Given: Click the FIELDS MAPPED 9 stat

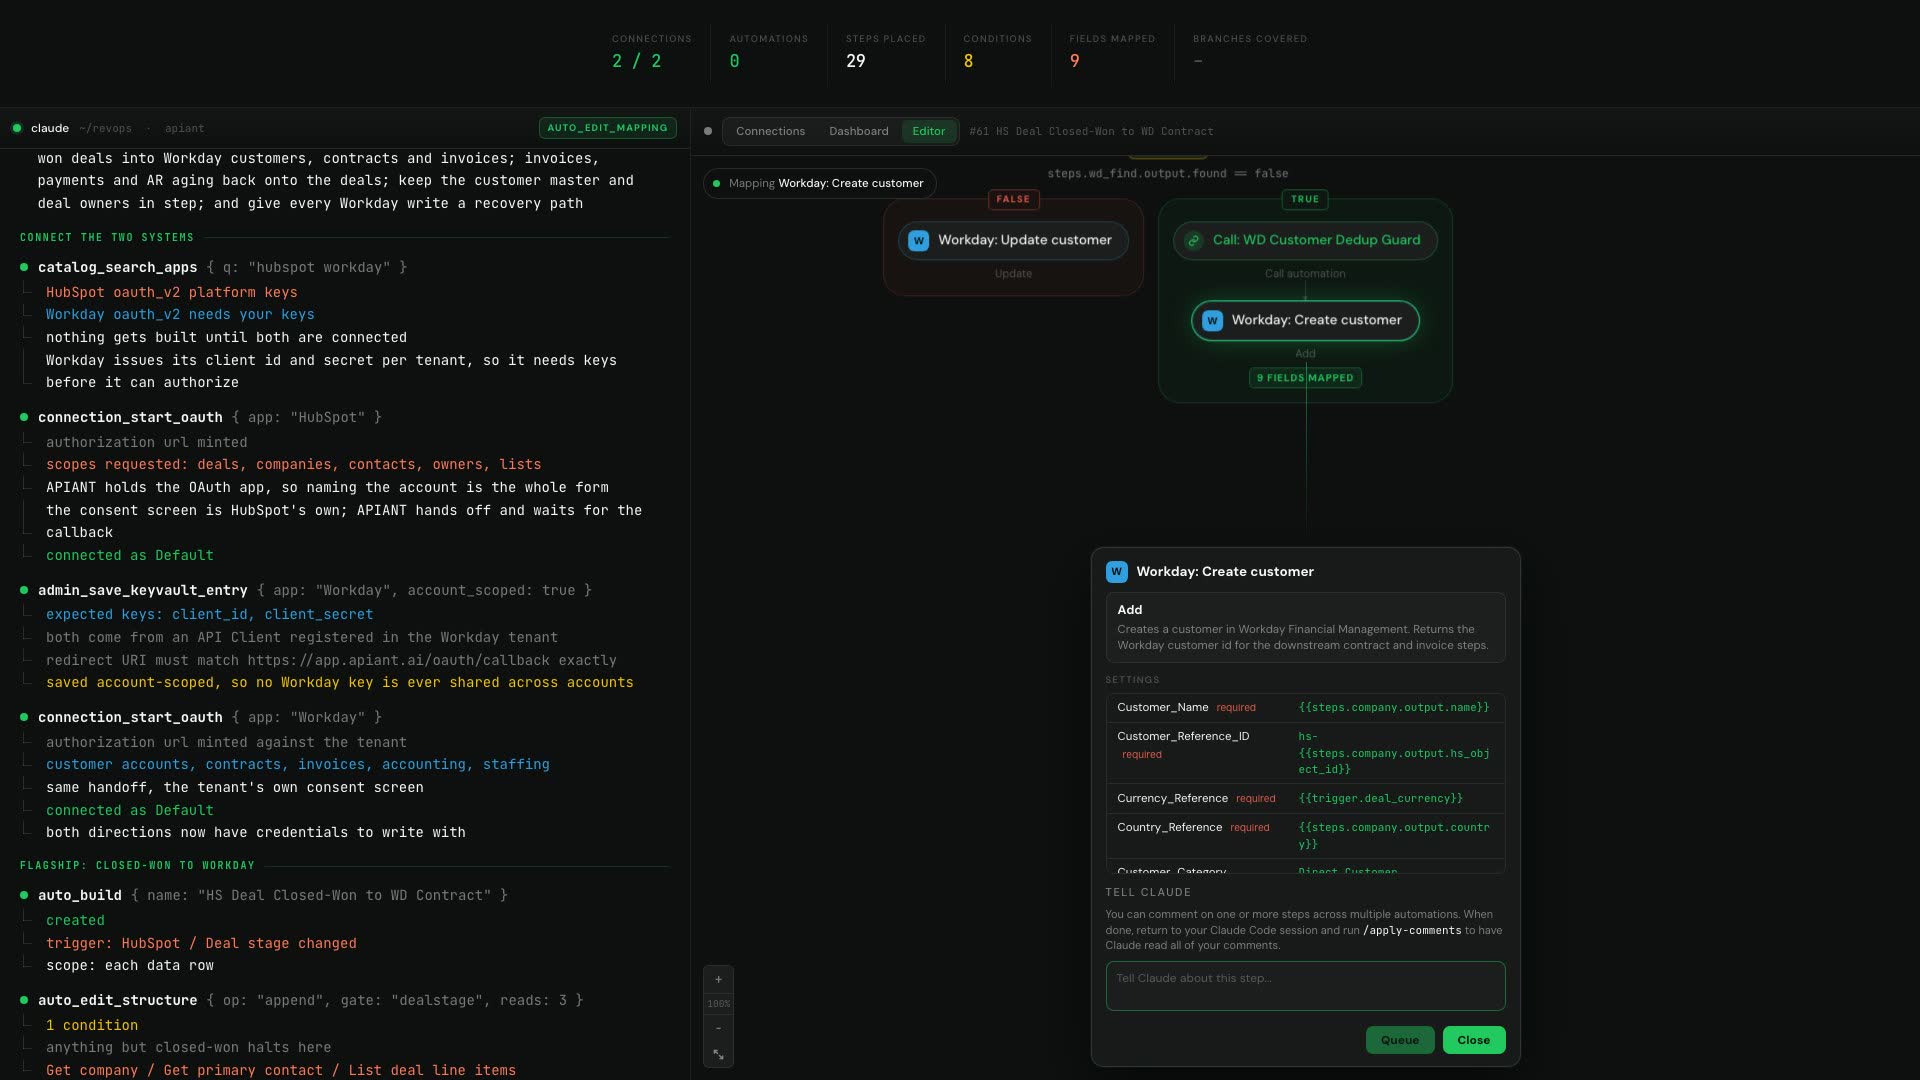Looking at the screenshot, I should point(1112,51).
